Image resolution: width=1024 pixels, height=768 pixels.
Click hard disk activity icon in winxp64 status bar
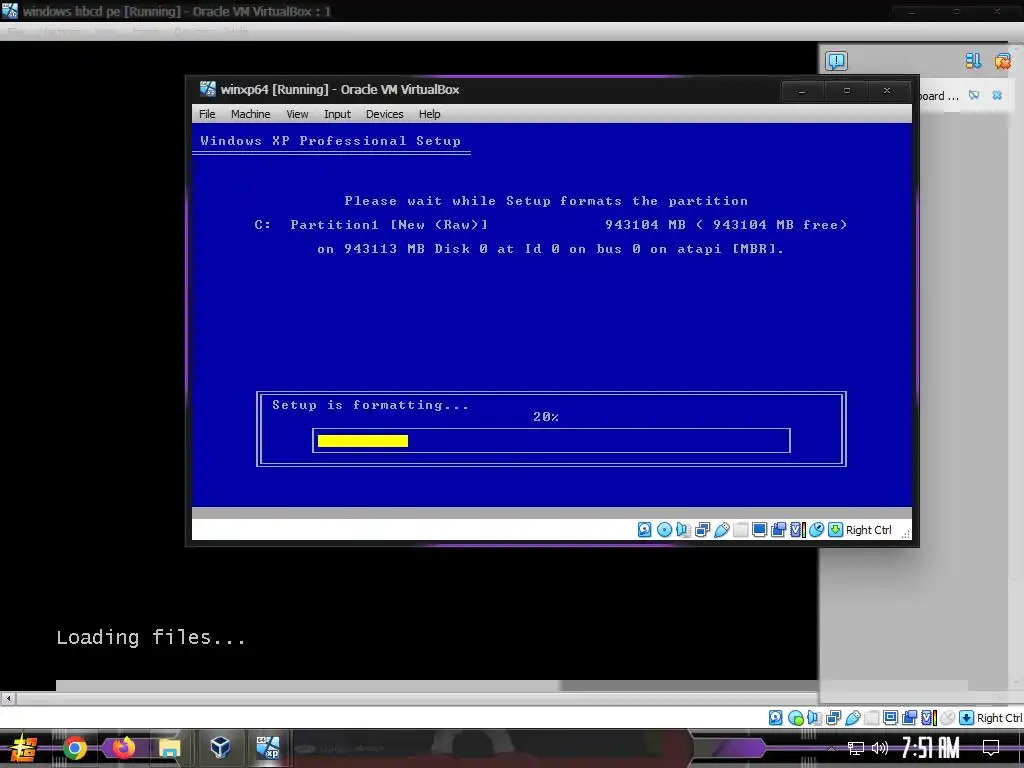645,530
